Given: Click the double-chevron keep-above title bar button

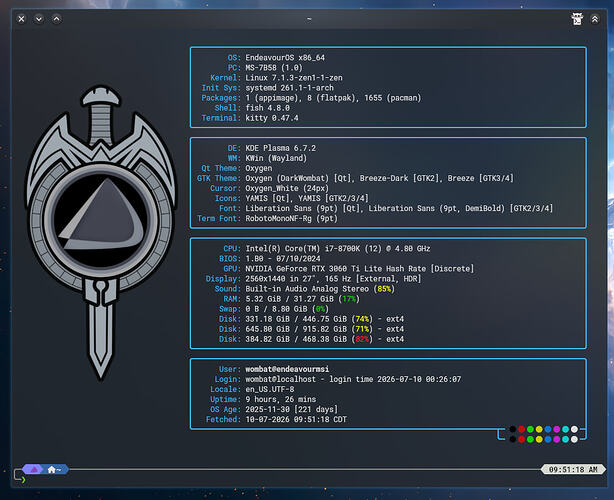Looking at the screenshot, I should [x=595, y=19].
